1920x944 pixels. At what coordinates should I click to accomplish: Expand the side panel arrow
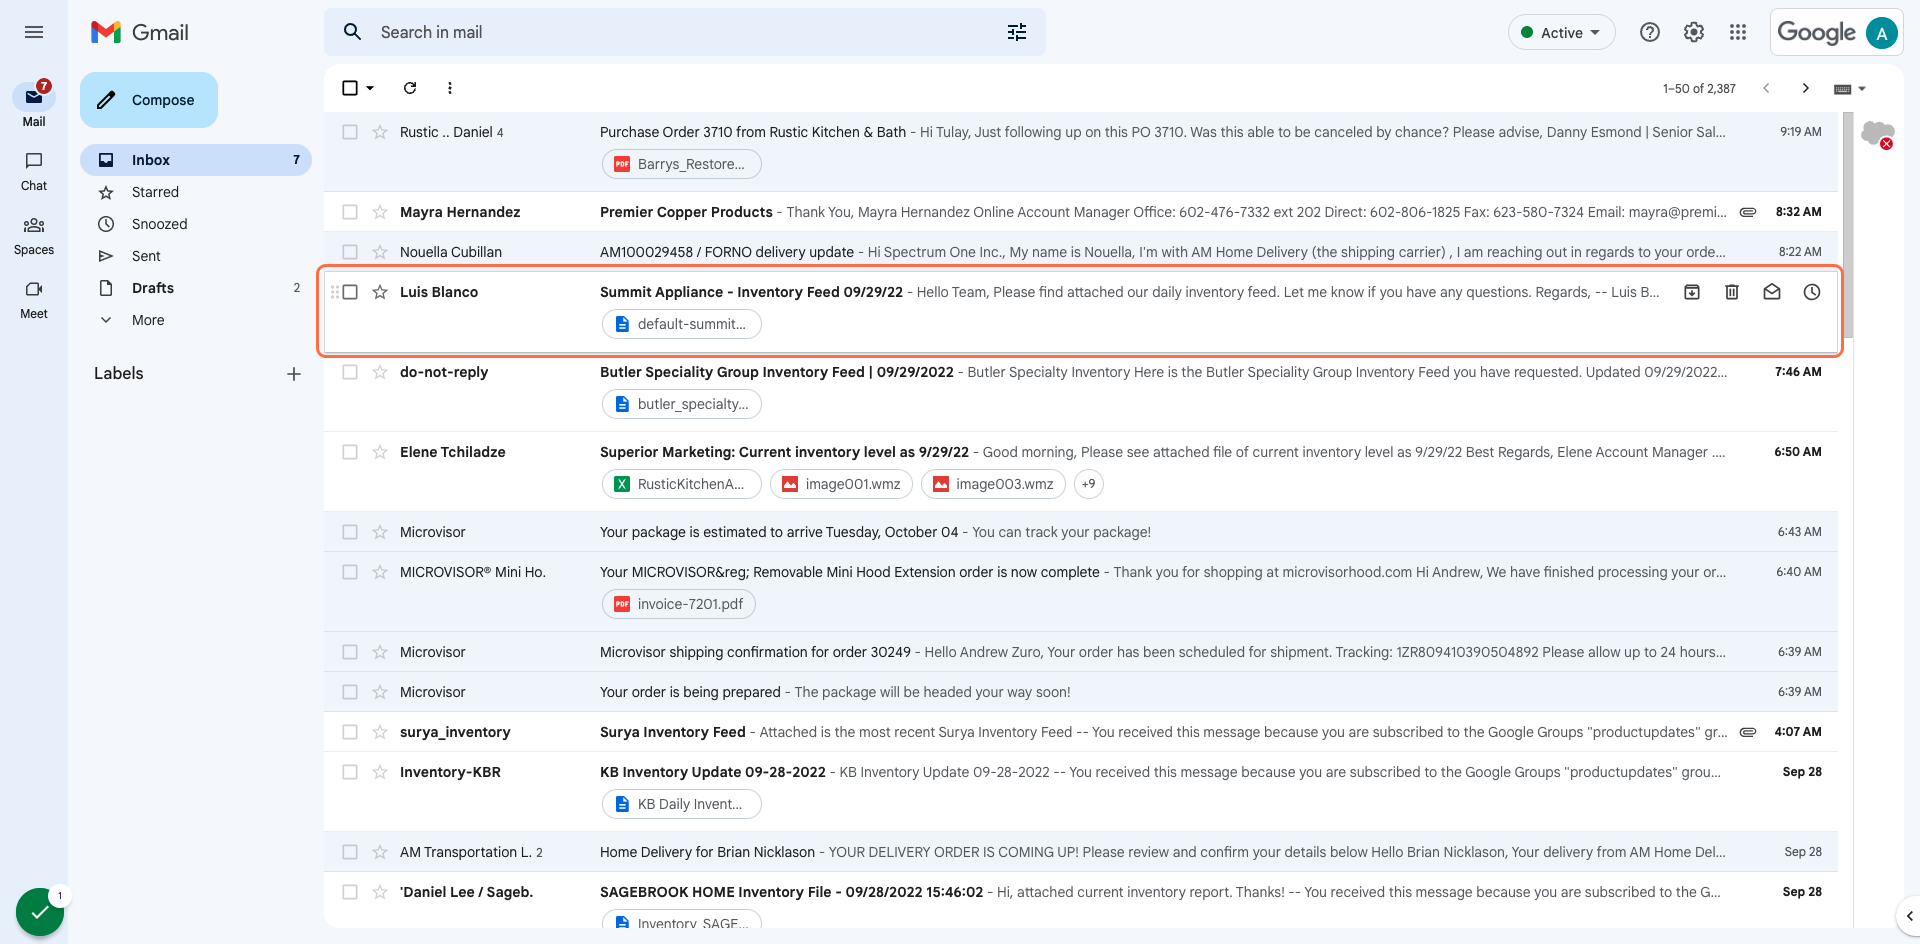[x=1909, y=916]
